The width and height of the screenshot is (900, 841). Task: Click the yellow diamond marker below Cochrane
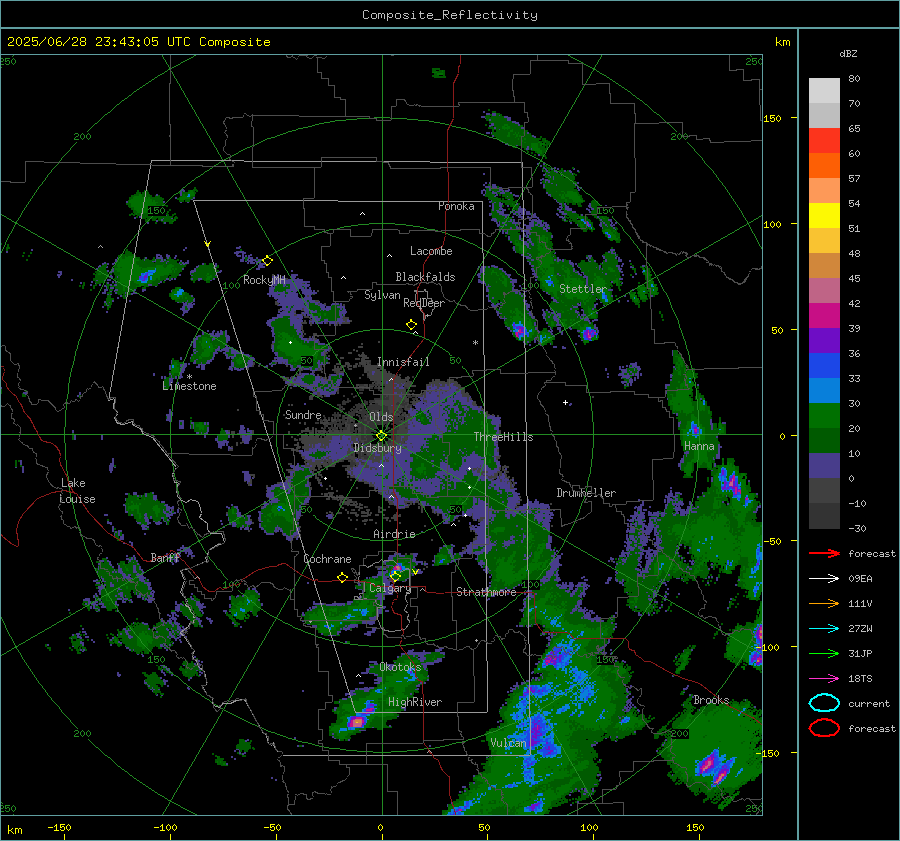coord(342,577)
